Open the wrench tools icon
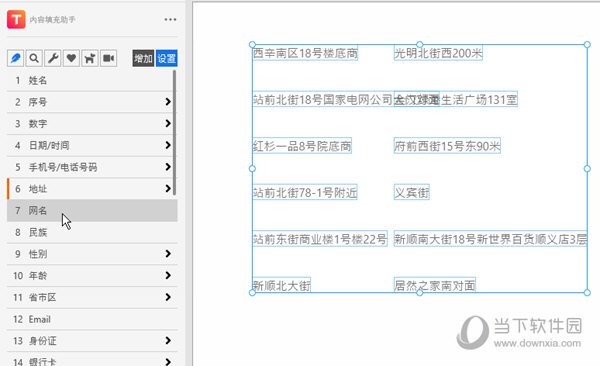This screenshot has height=366, width=600. [x=52, y=58]
